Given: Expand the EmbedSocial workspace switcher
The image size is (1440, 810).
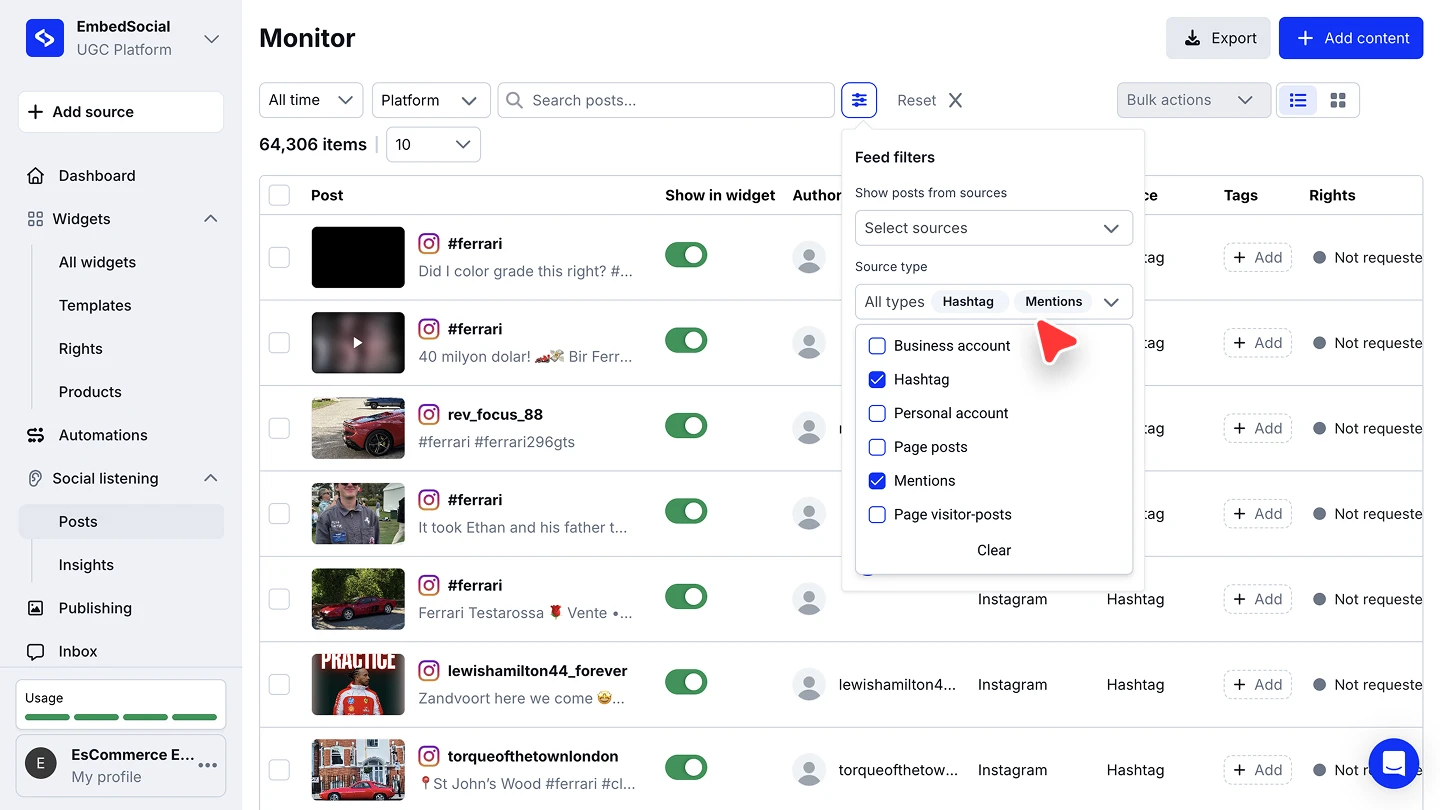Looking at the screenshot, I should tap(211, 39).
